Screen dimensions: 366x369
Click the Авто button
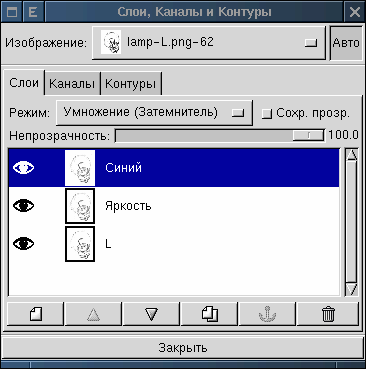coord(346,43)
